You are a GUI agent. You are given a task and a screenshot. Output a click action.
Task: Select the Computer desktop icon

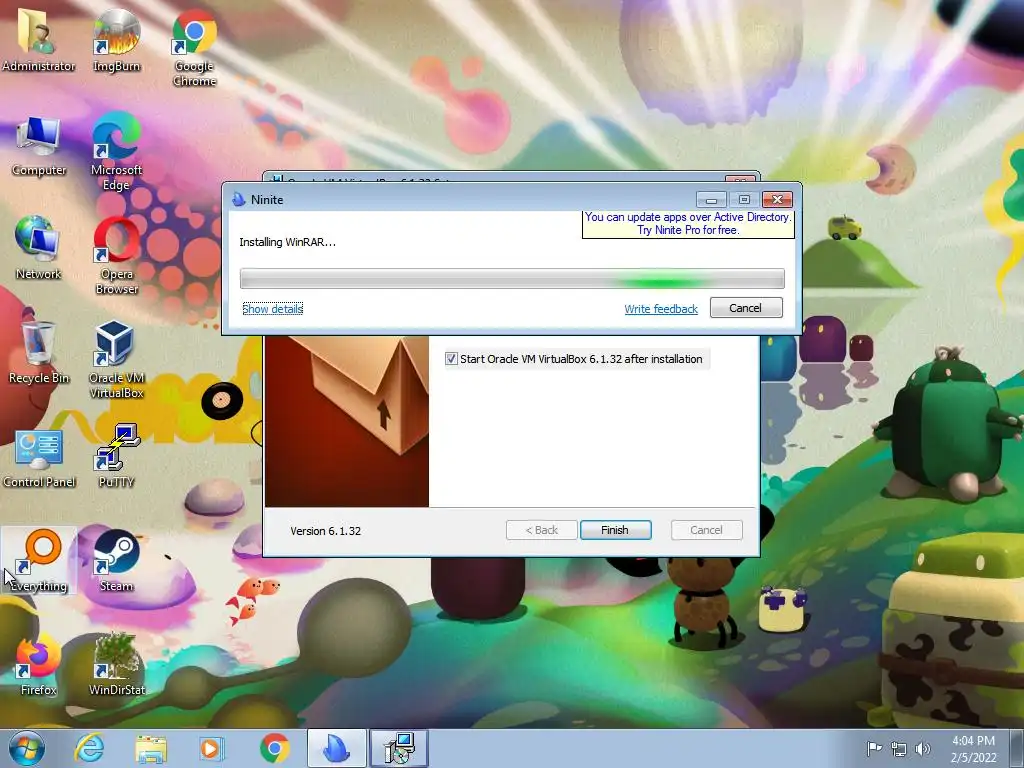(39, 147)
